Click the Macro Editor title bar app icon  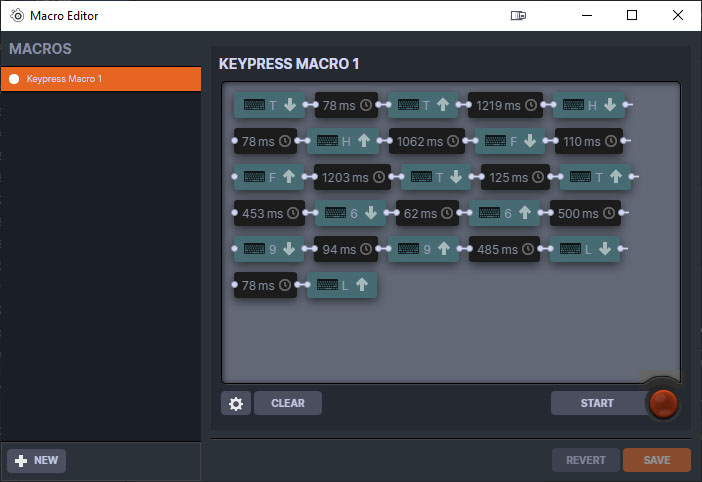coord(17,15)
